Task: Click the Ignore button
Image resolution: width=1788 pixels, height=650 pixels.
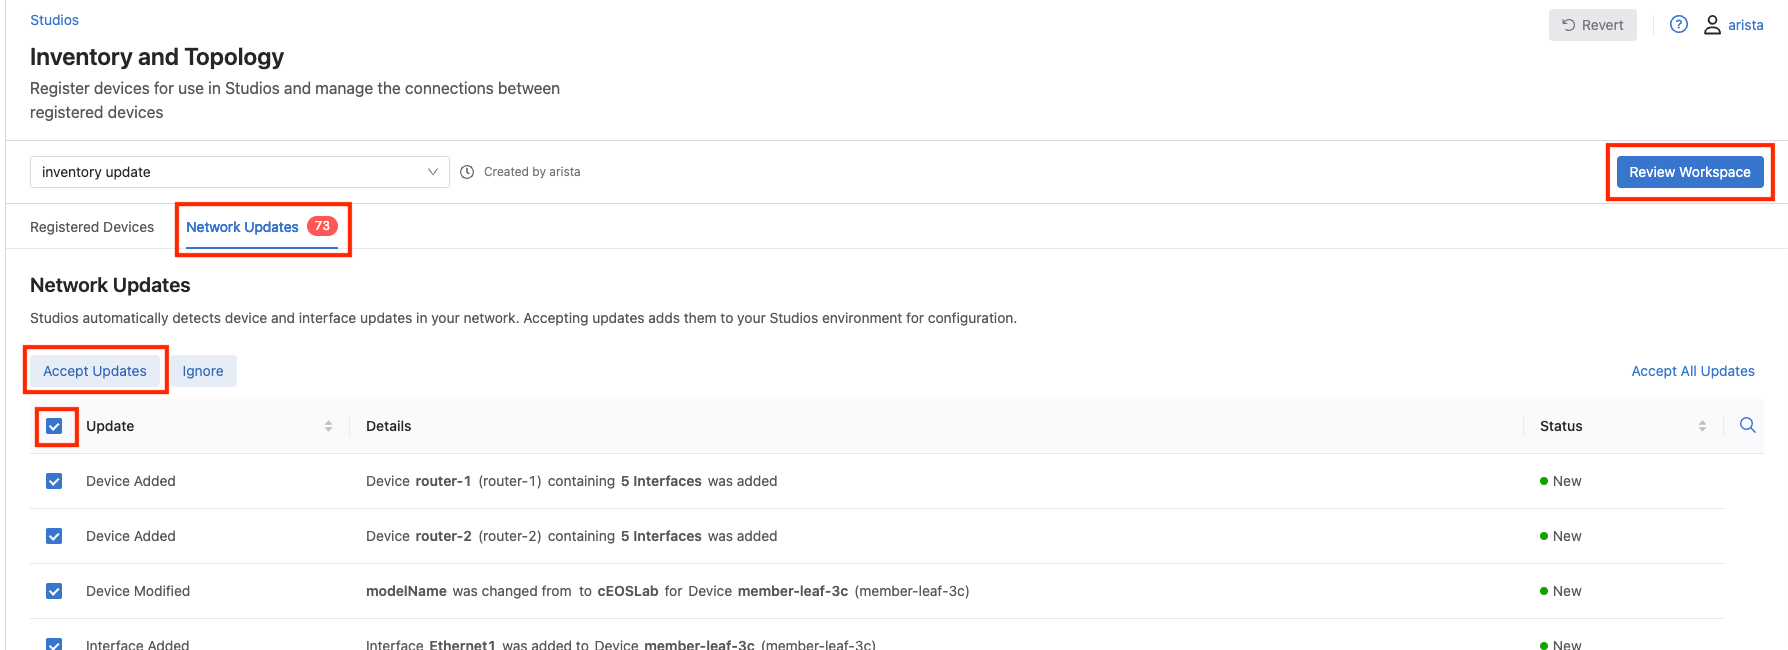Action: tap(203, 371)
